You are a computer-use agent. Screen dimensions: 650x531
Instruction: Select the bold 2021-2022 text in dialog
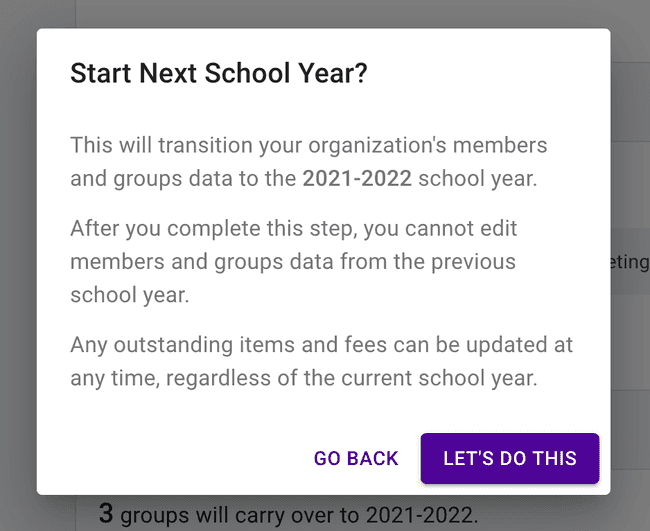click(357, 179)
